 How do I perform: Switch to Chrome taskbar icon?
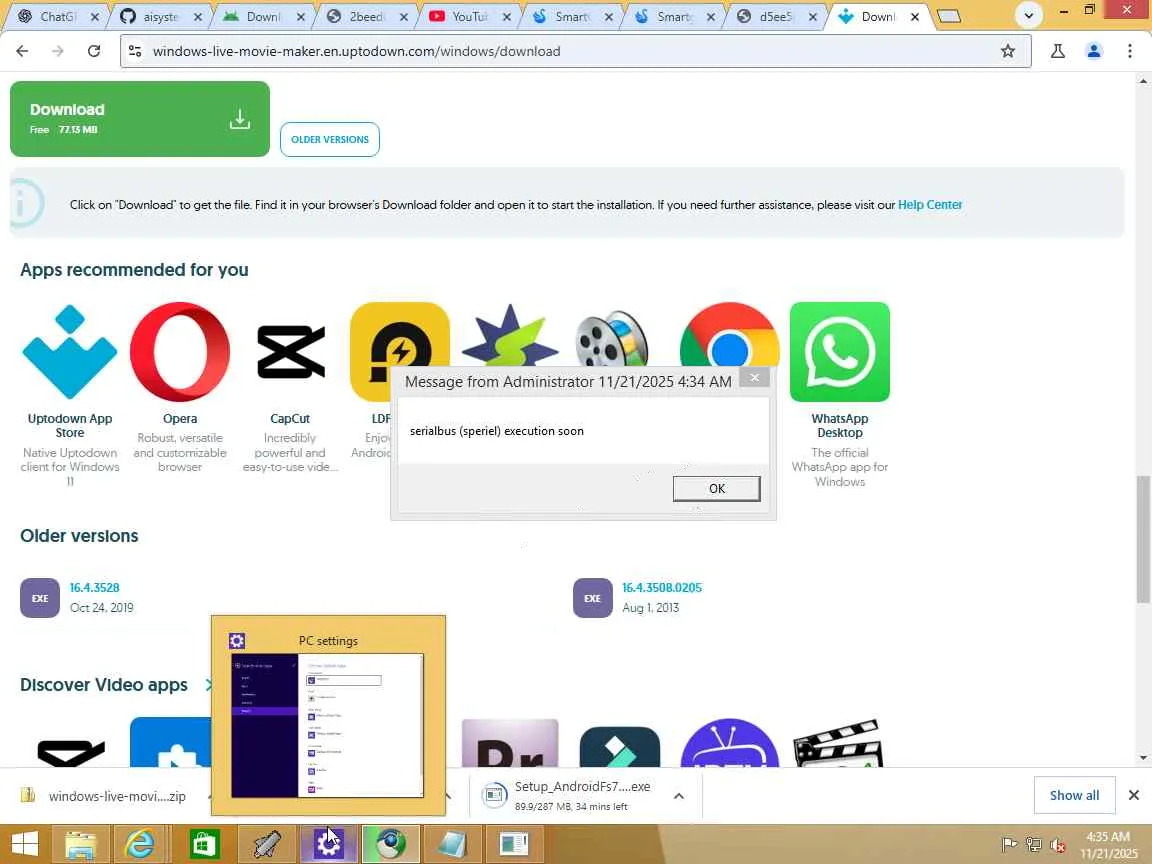tap(391, 844)
